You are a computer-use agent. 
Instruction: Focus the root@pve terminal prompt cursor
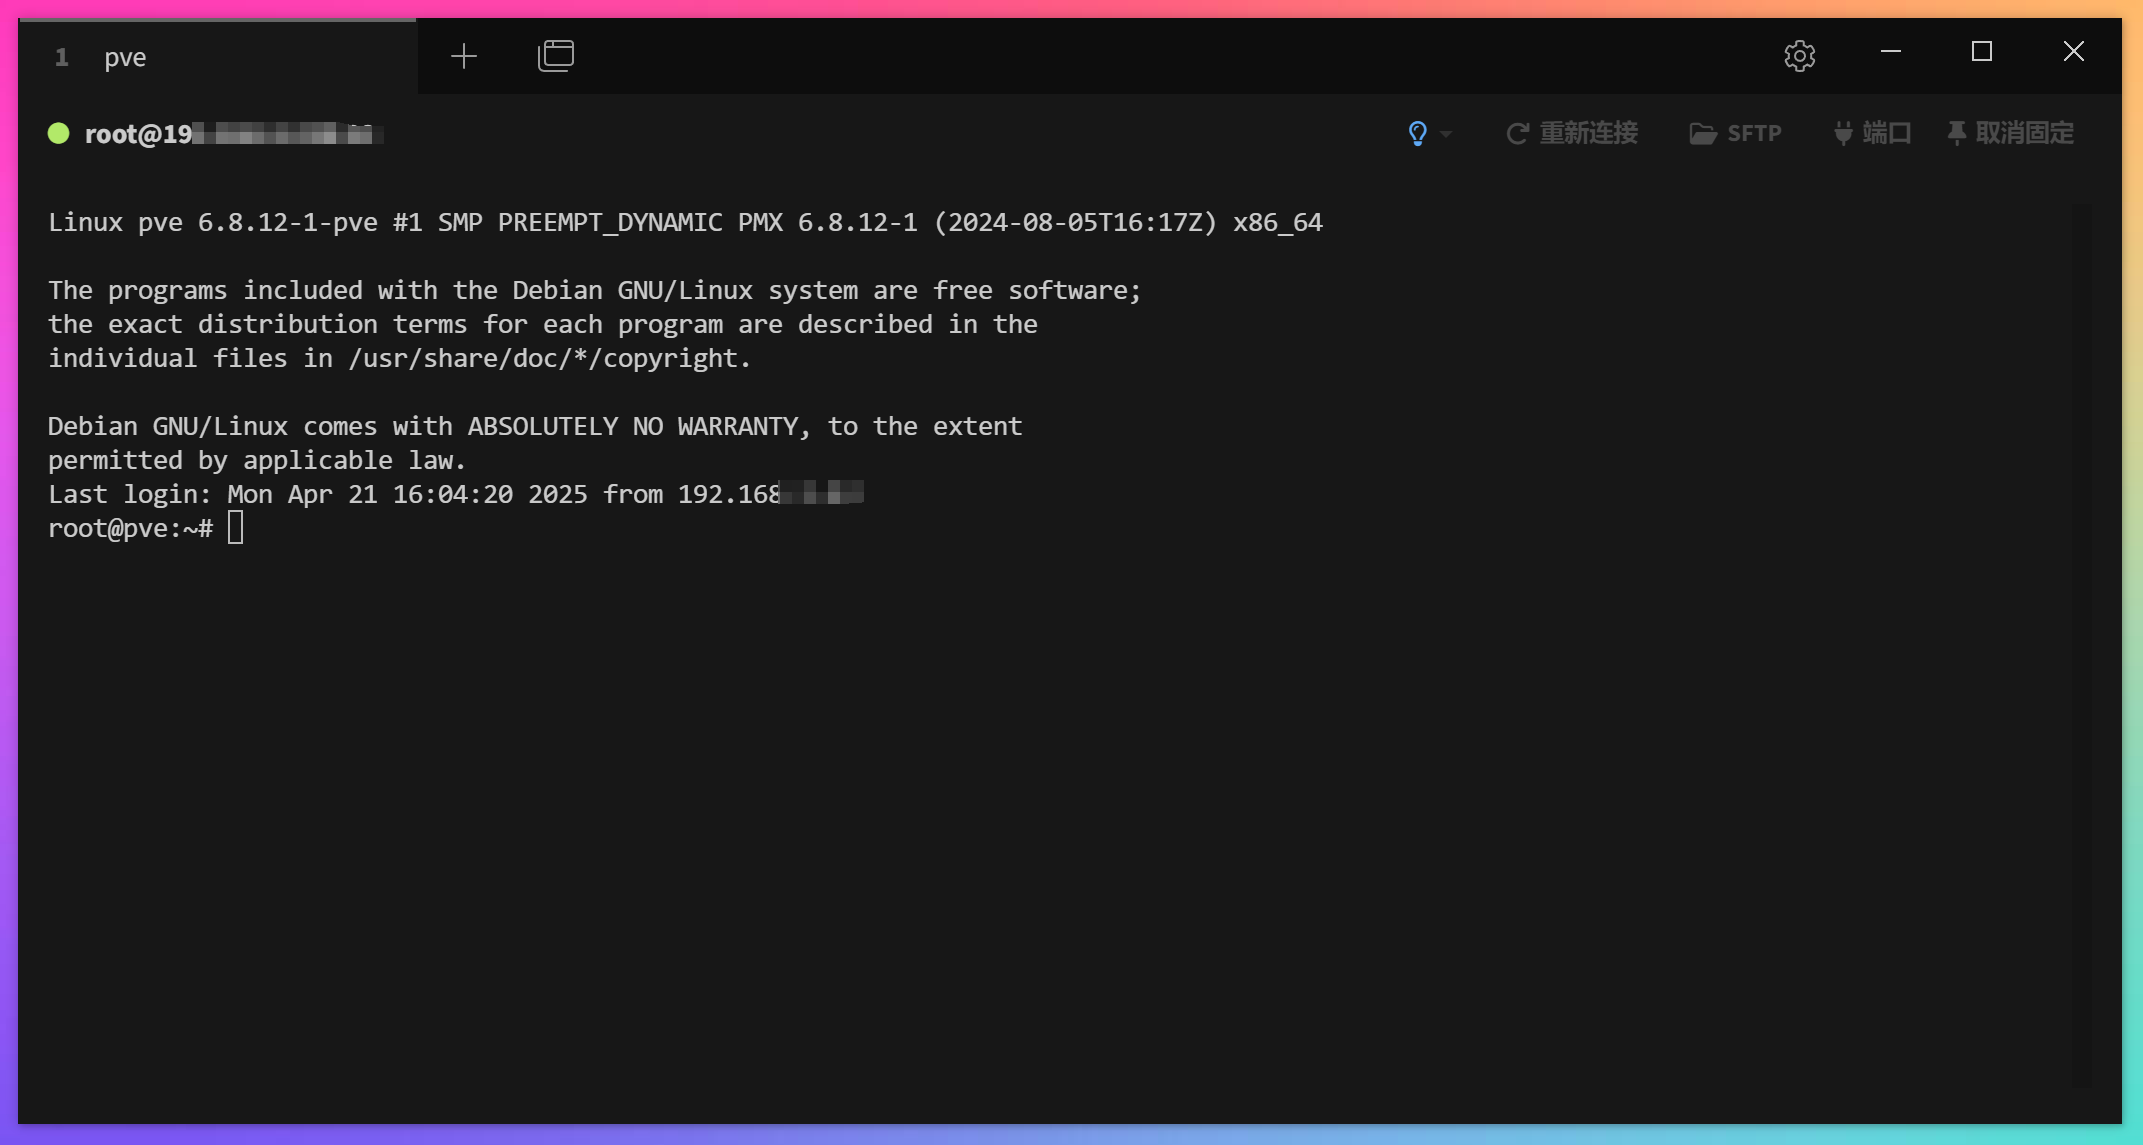[235, 528]
